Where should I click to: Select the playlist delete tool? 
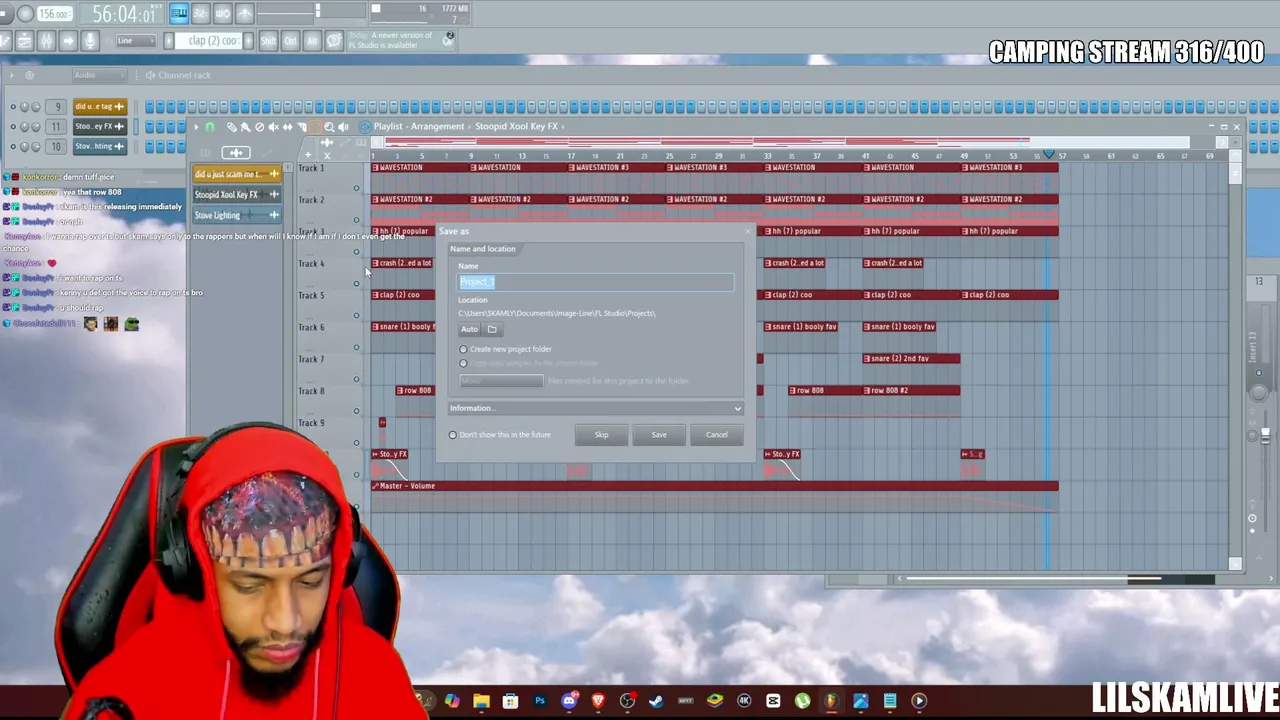point(259,127)
